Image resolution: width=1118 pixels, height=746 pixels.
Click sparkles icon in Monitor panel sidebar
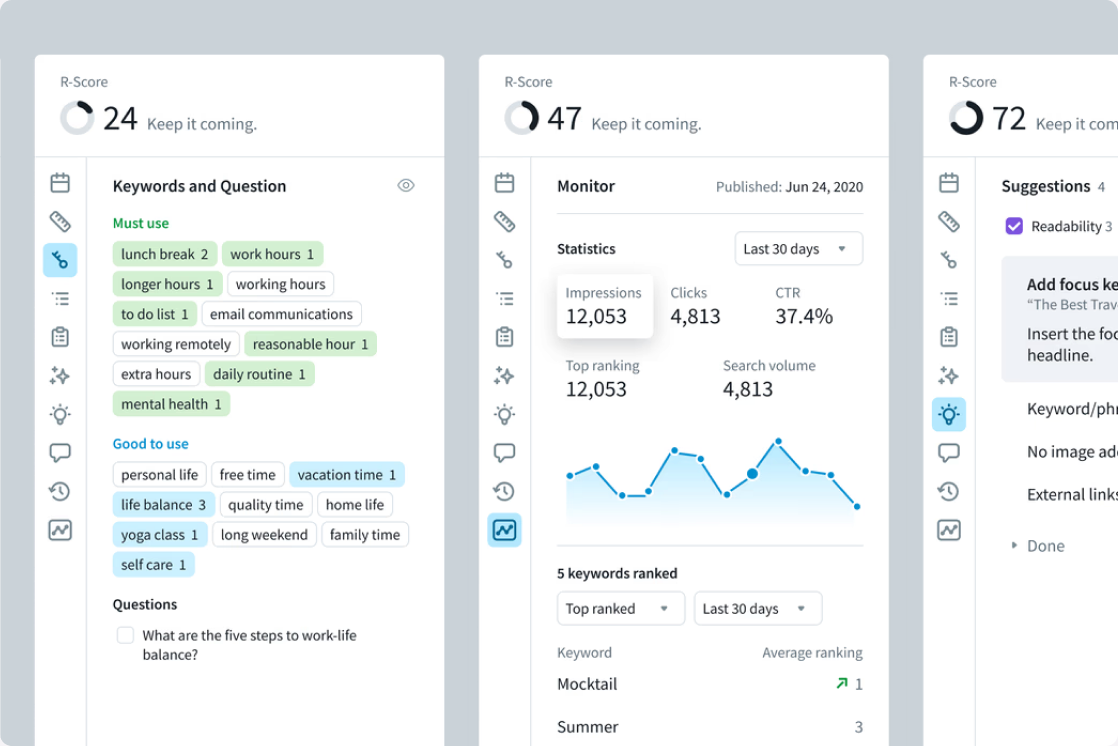(x=504, y=376)
